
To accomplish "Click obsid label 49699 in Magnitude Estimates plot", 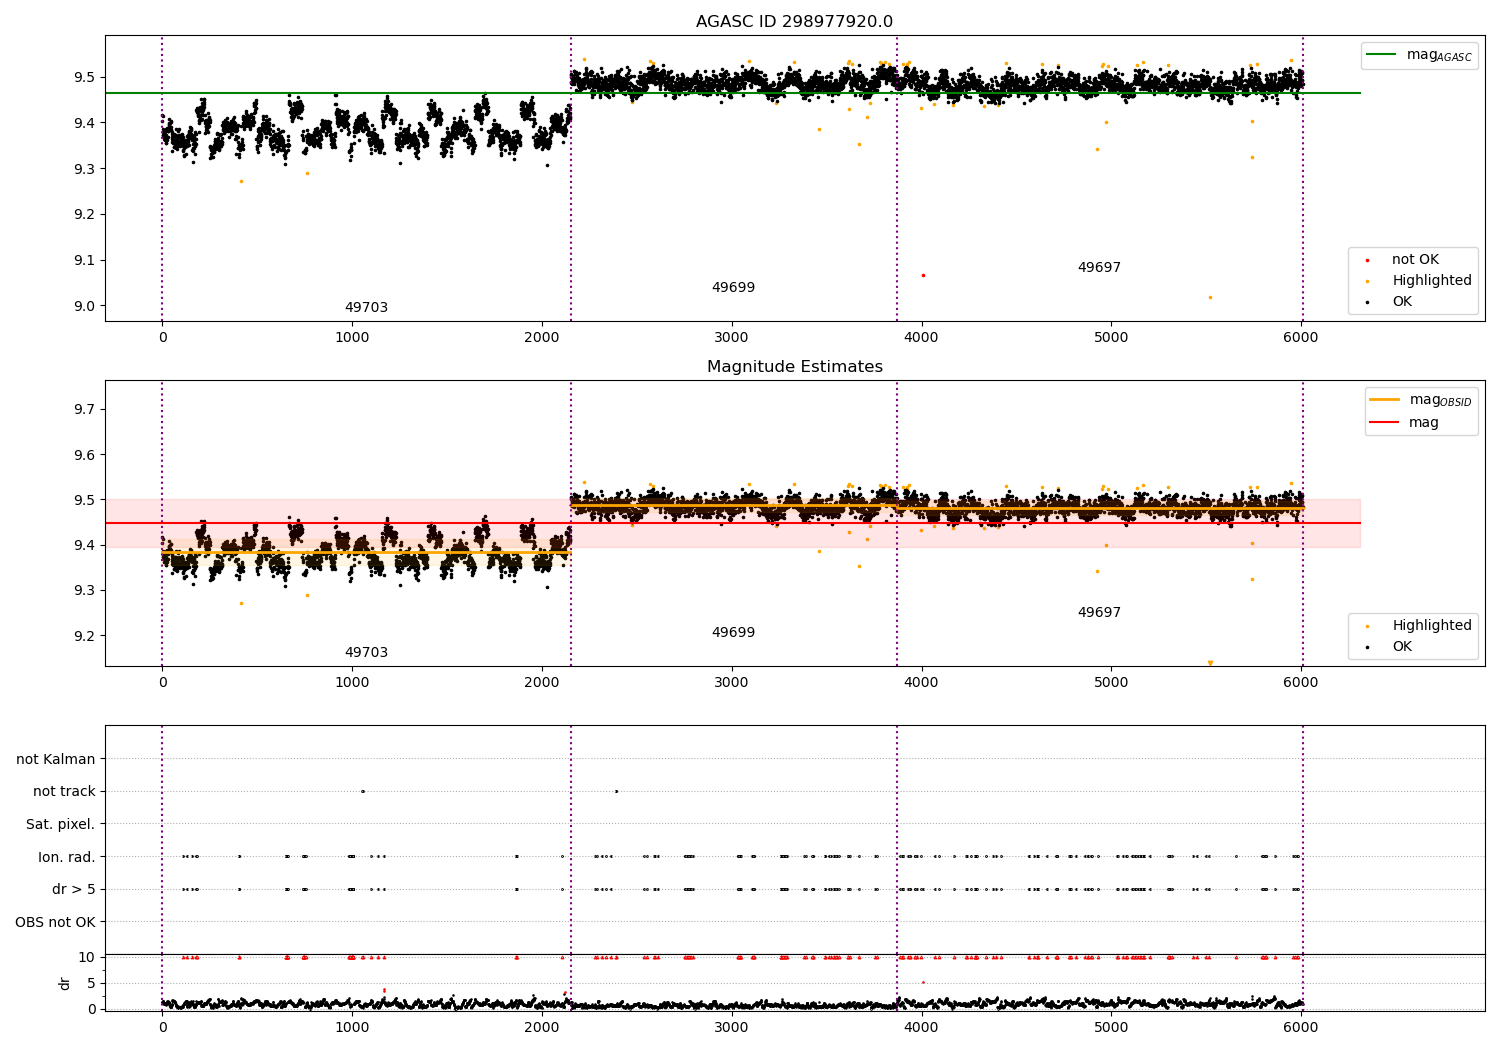I will tap(733, 633).
